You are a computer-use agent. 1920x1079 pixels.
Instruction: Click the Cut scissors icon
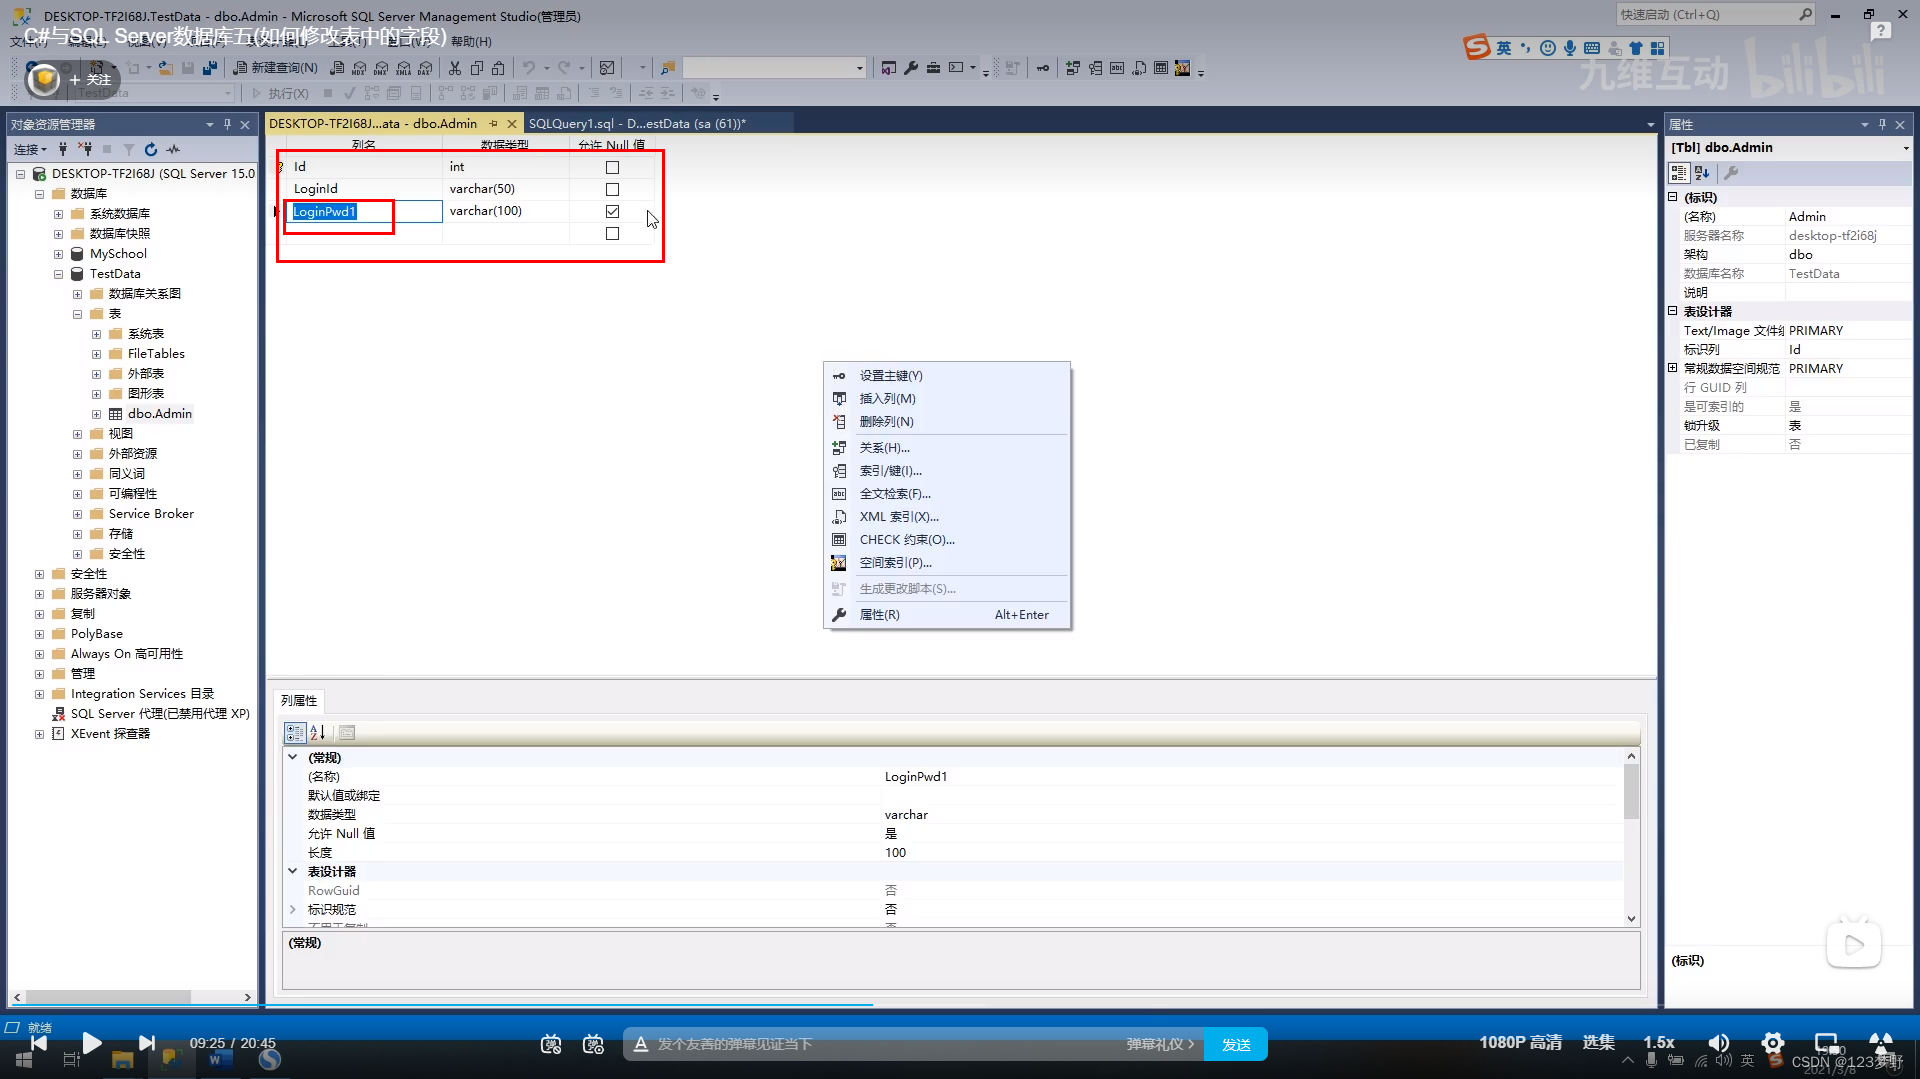tap(455, 68)
